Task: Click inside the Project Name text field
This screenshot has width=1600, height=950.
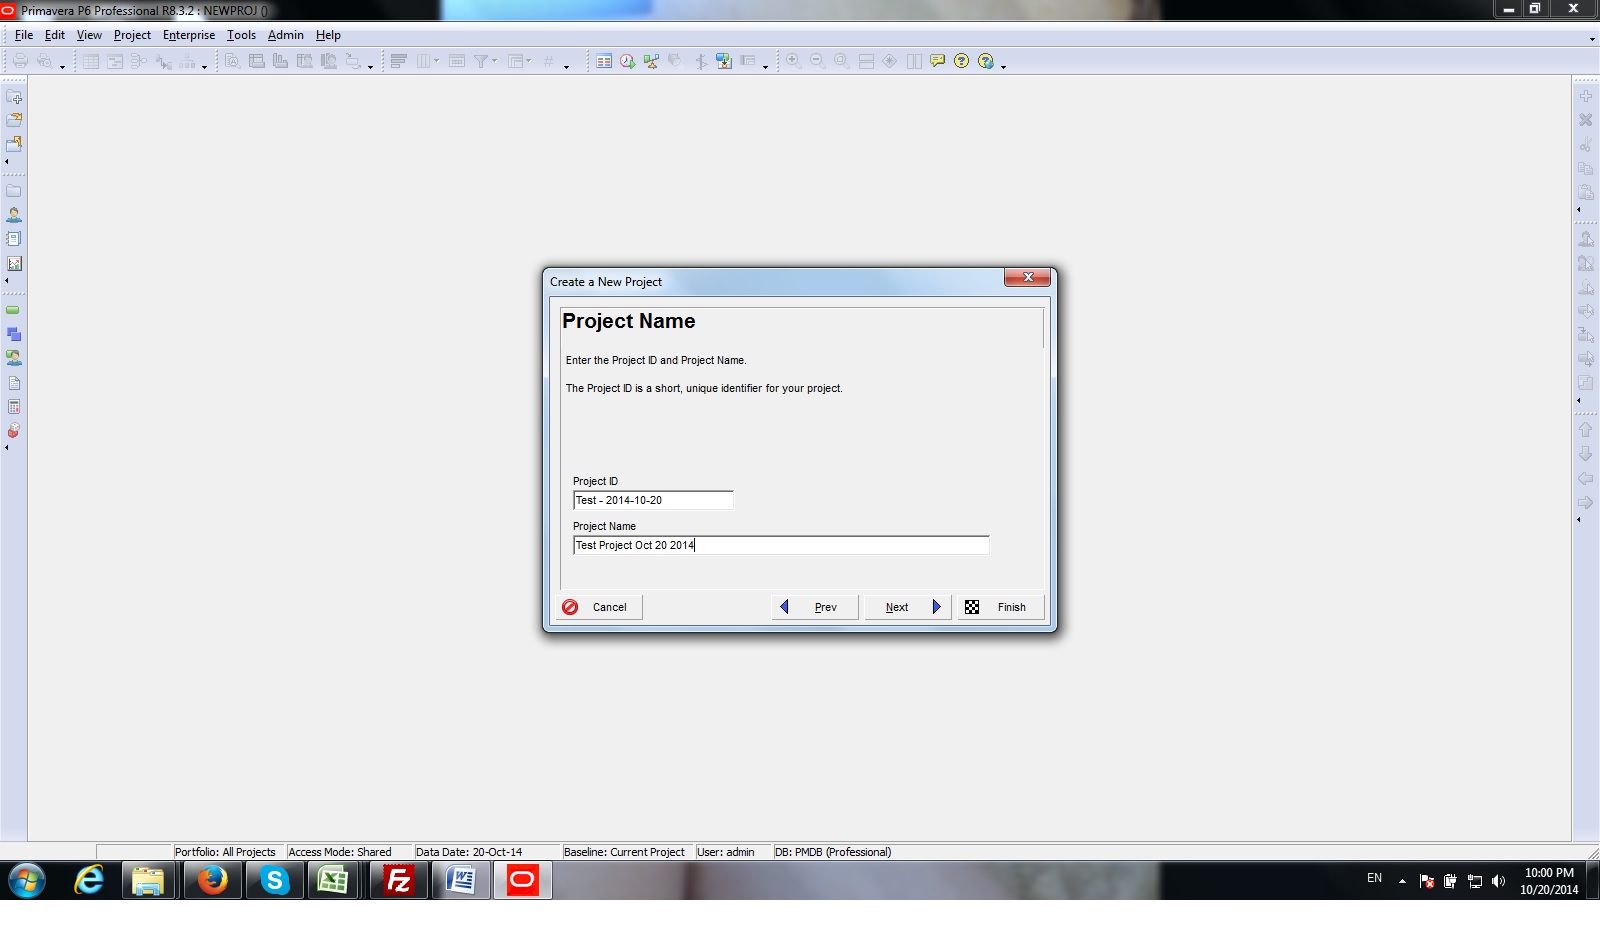Action: [780, 546]
